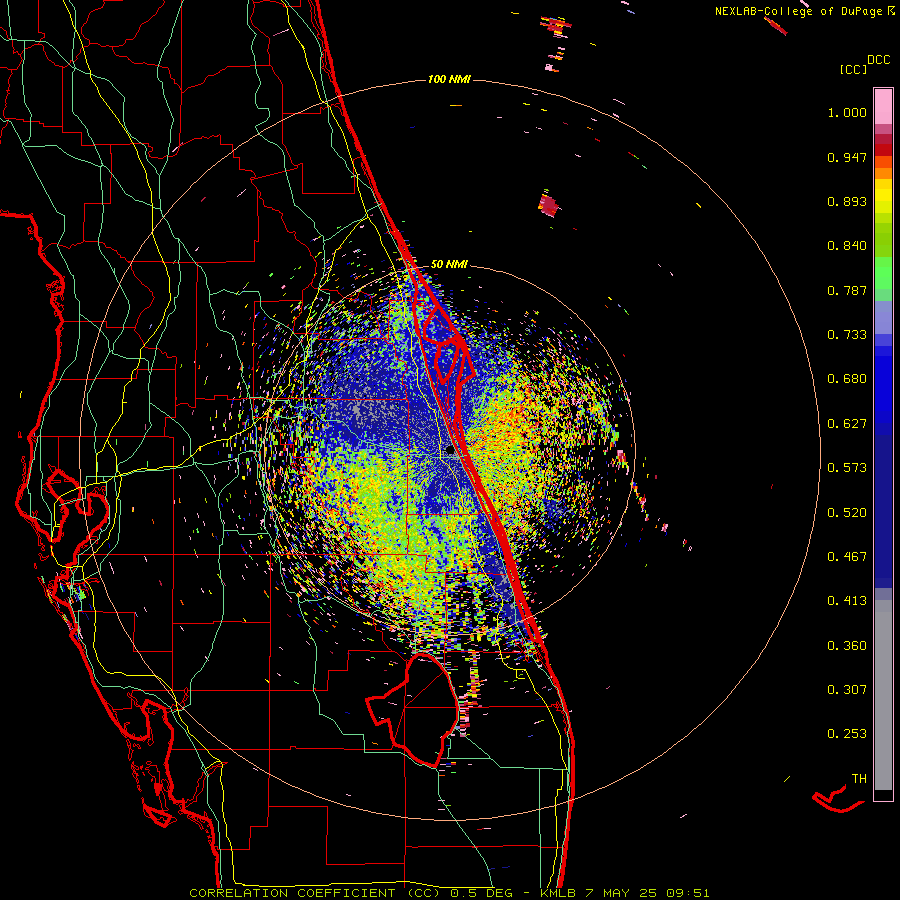This screenshot has height=900, width=900.
Task: Click the 0.467 color scale value
Action: [847, 557]
